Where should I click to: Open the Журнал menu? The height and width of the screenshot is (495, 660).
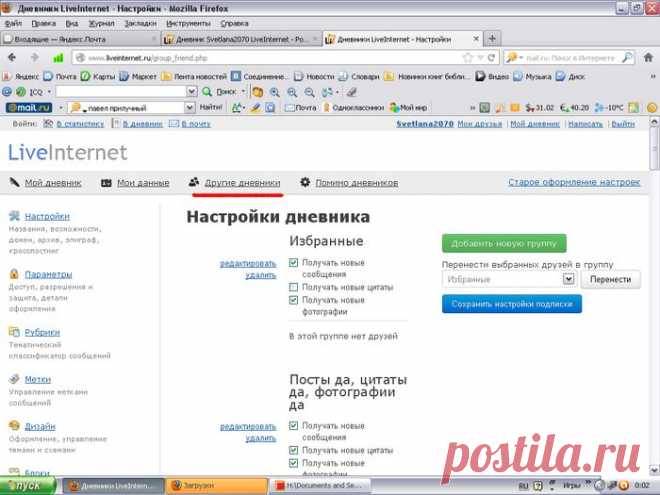101,23
